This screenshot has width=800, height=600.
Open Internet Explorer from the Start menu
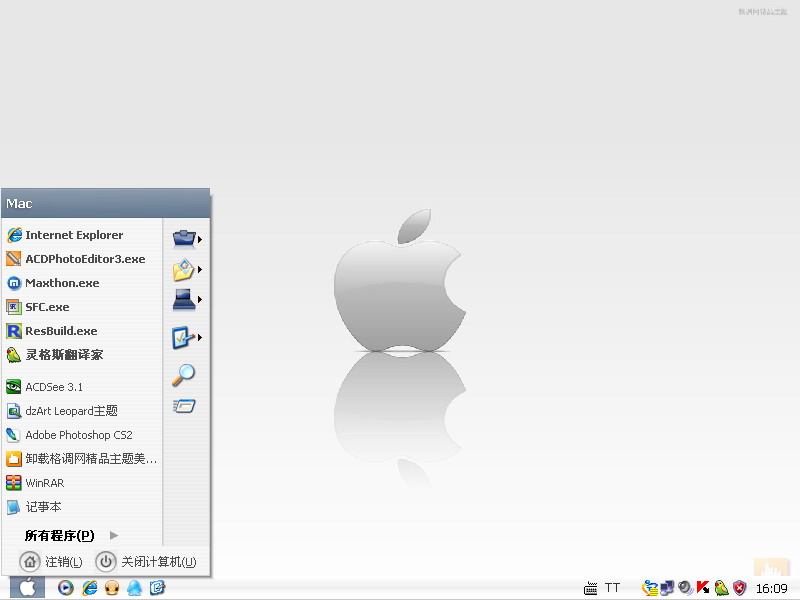(82, 235)
